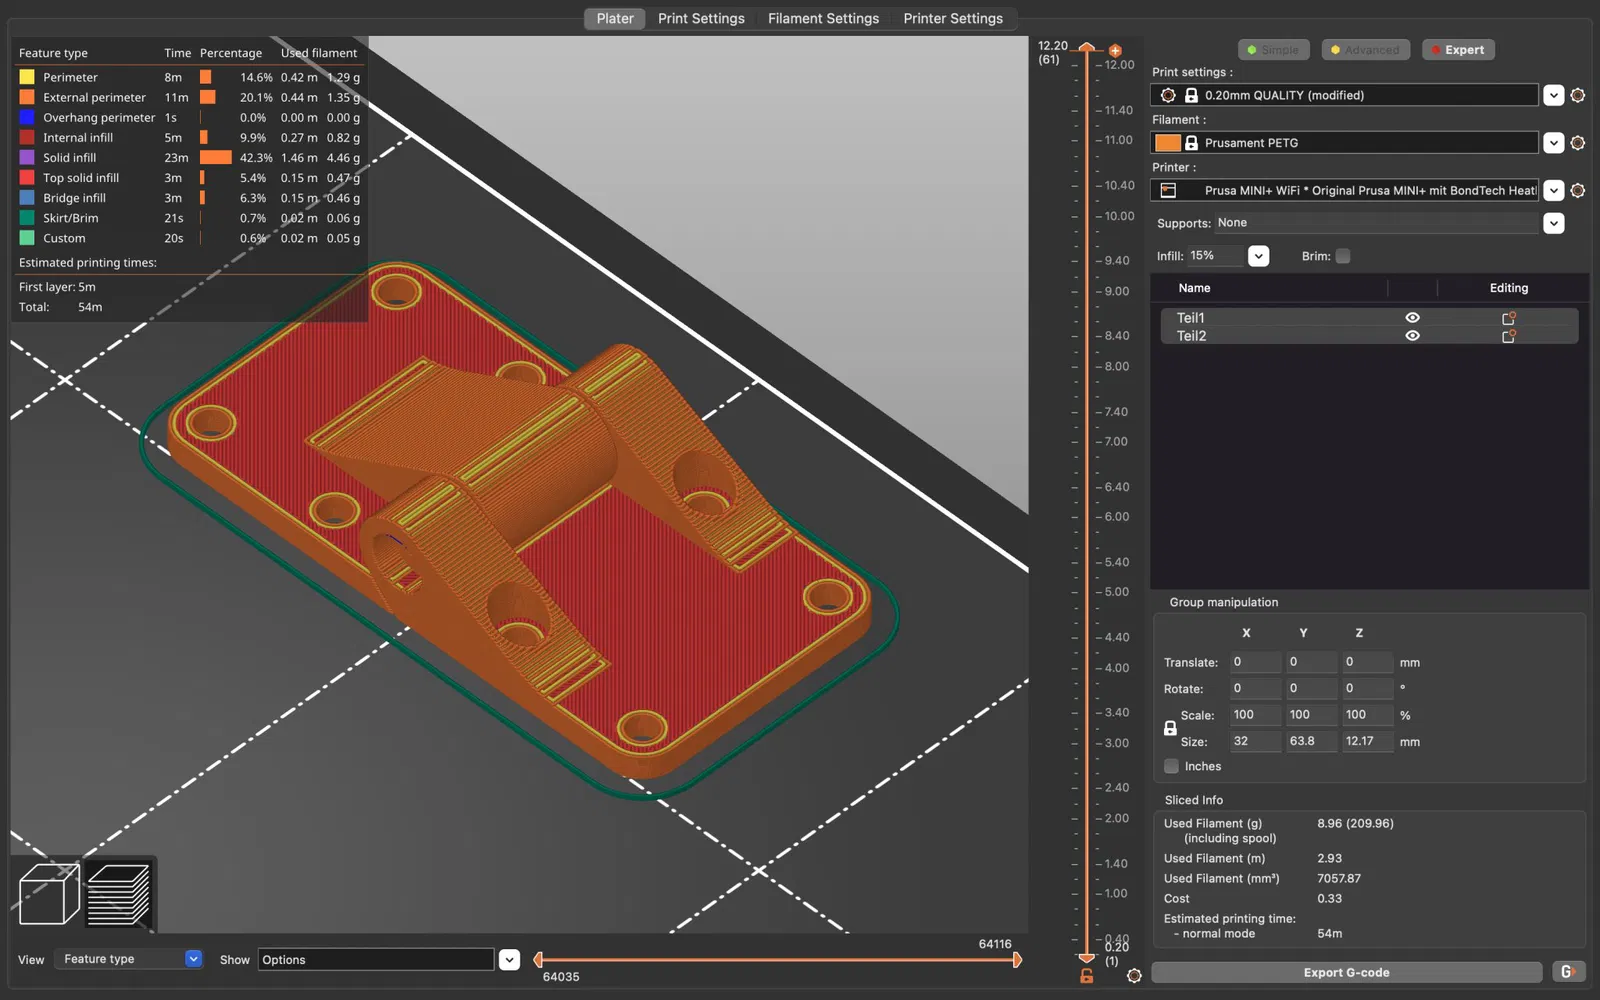Click the vertical slider gear icon
Viewport: 1600px width, 1000px height.
click(x=1134, y=975)
